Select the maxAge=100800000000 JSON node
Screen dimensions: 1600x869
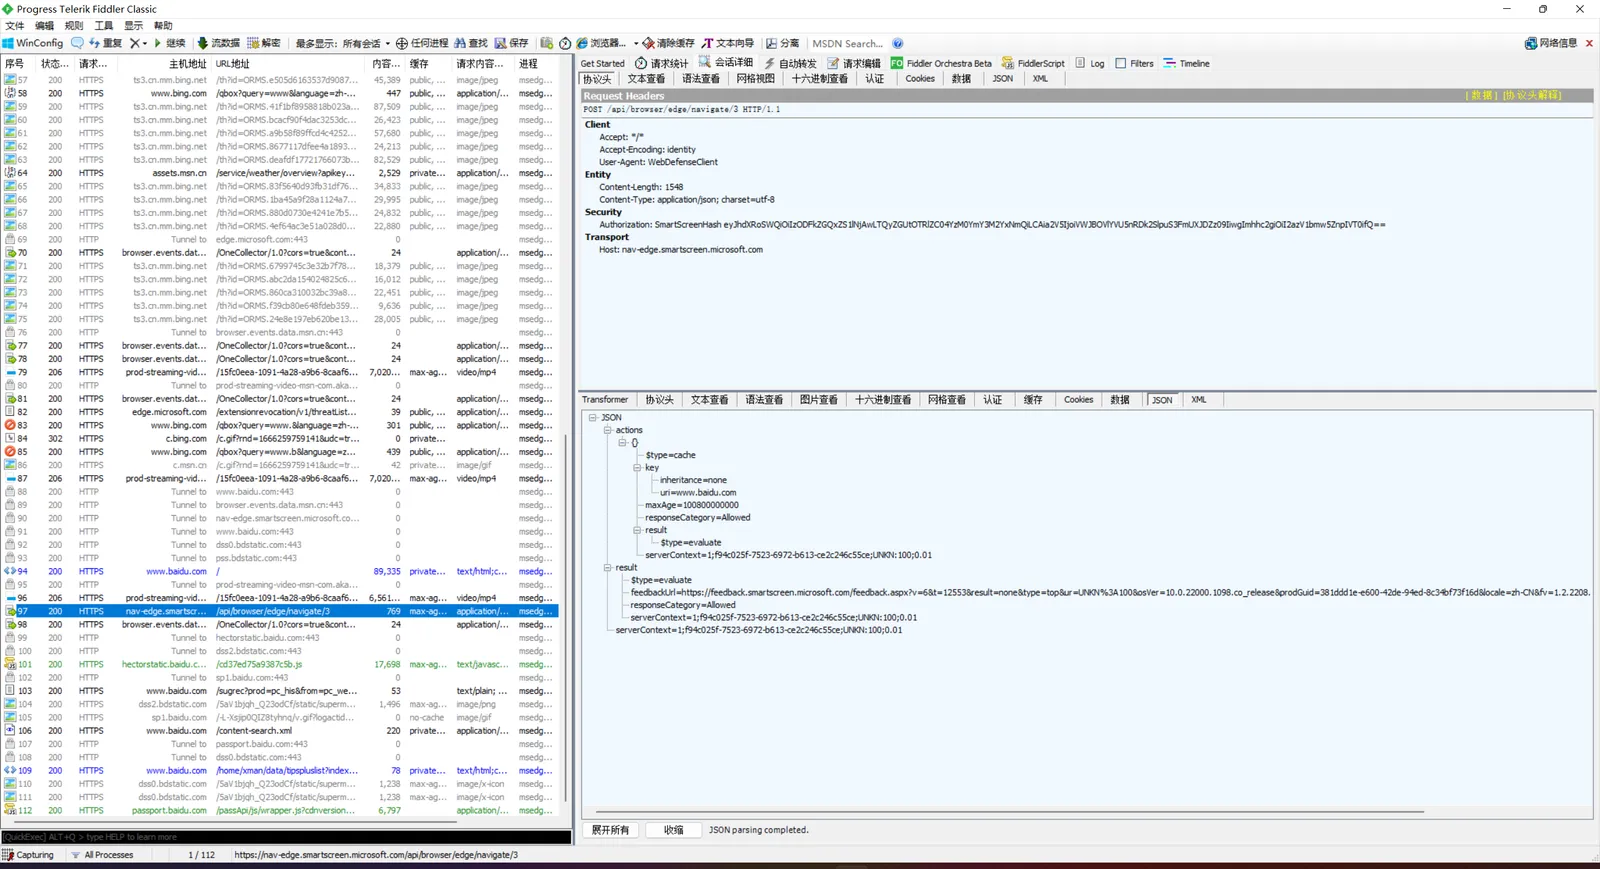pyautogui.click(x=692, y=505)
